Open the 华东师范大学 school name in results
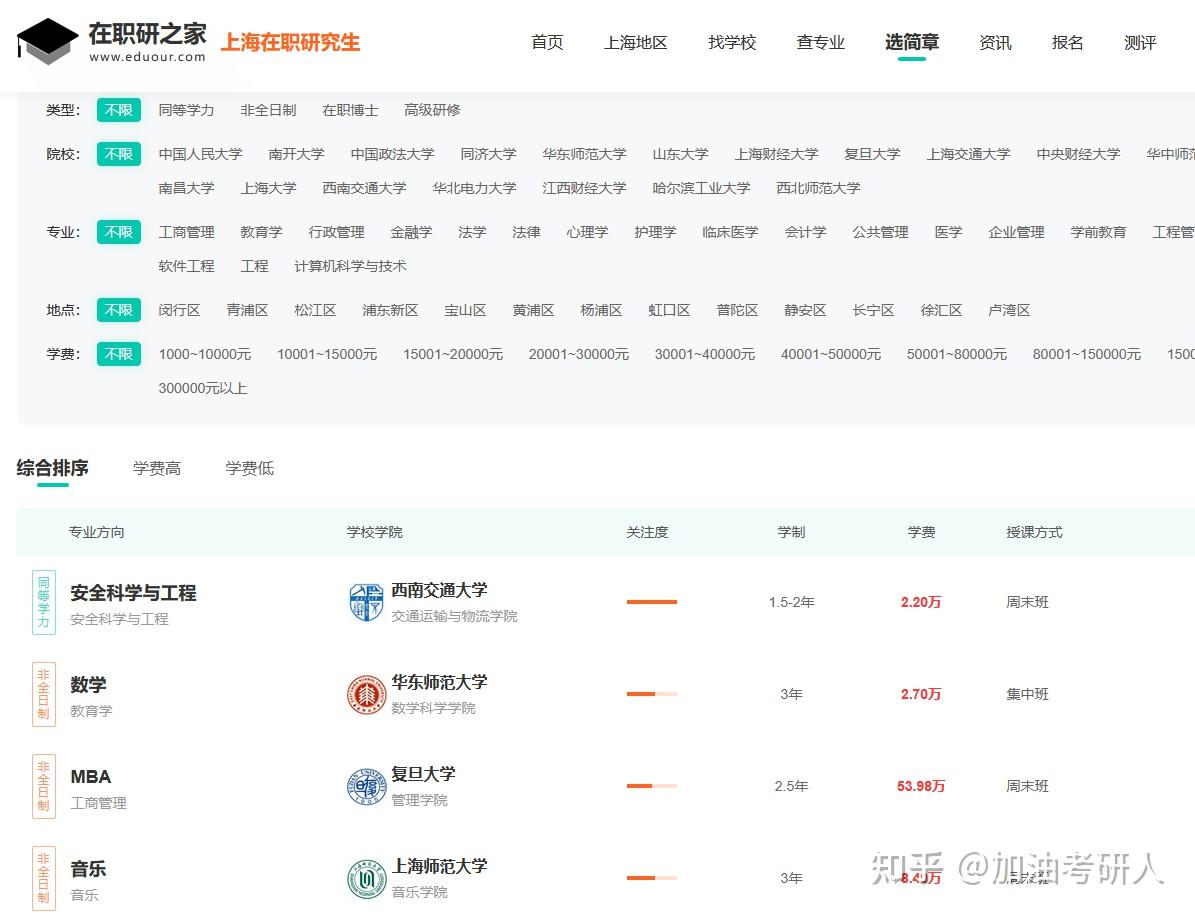 tap(439, 682)
